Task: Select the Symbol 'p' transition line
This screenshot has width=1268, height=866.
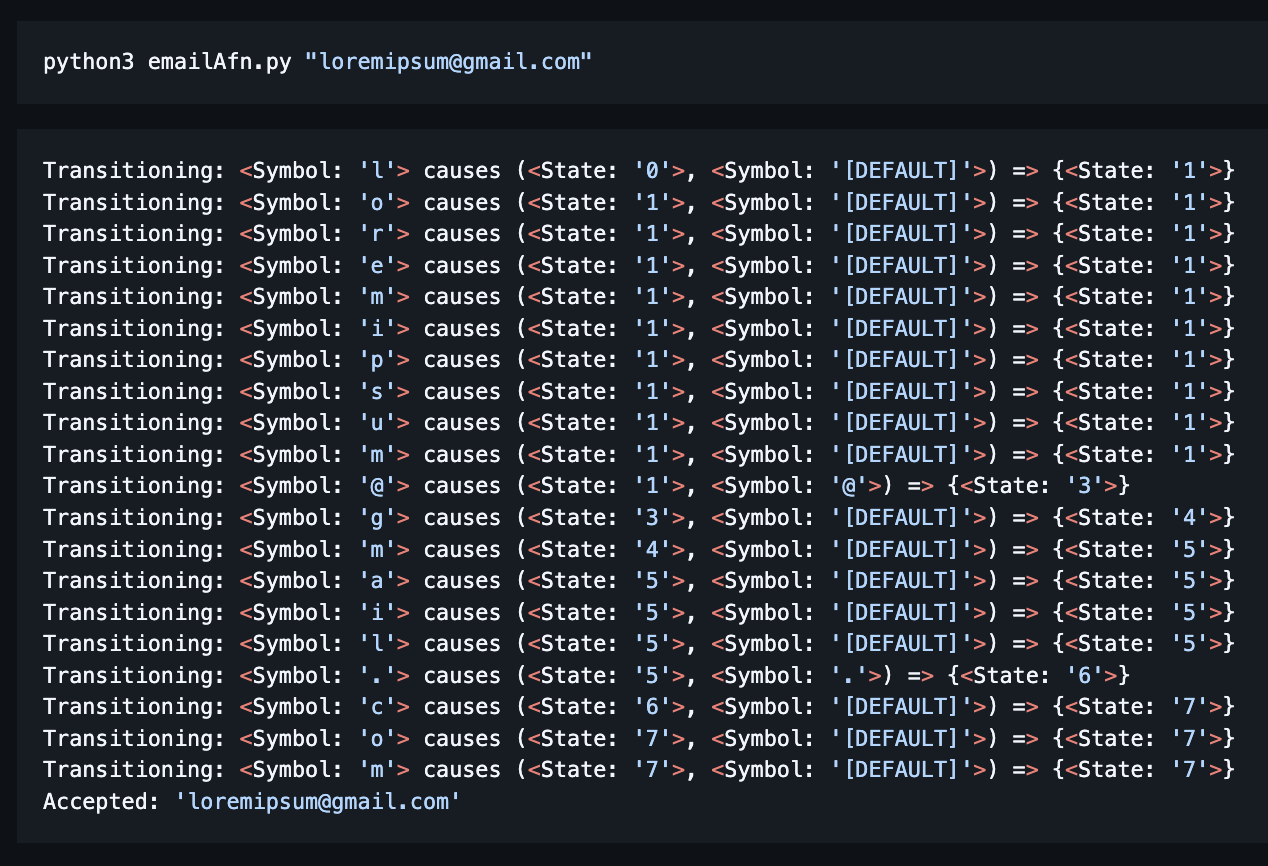Action: point(638,360)
